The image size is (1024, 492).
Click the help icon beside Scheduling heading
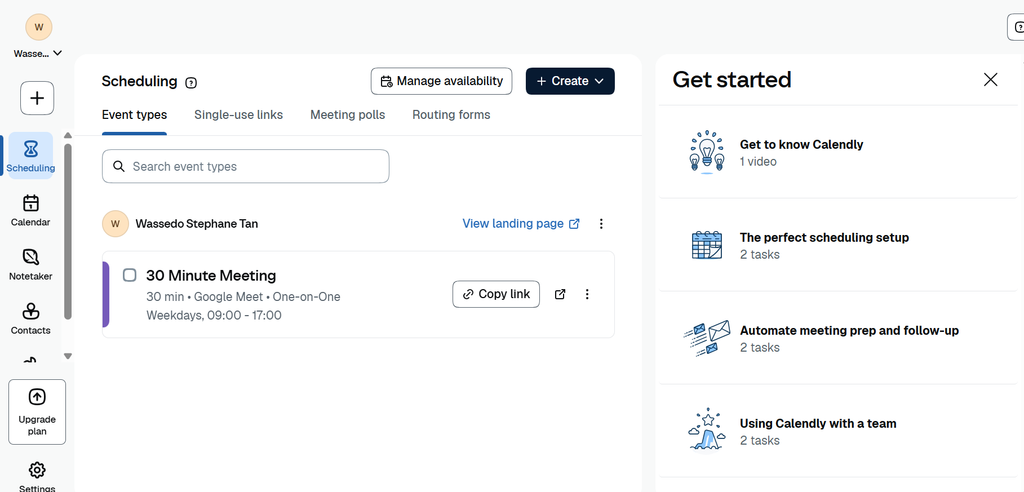tap(191, 83)
